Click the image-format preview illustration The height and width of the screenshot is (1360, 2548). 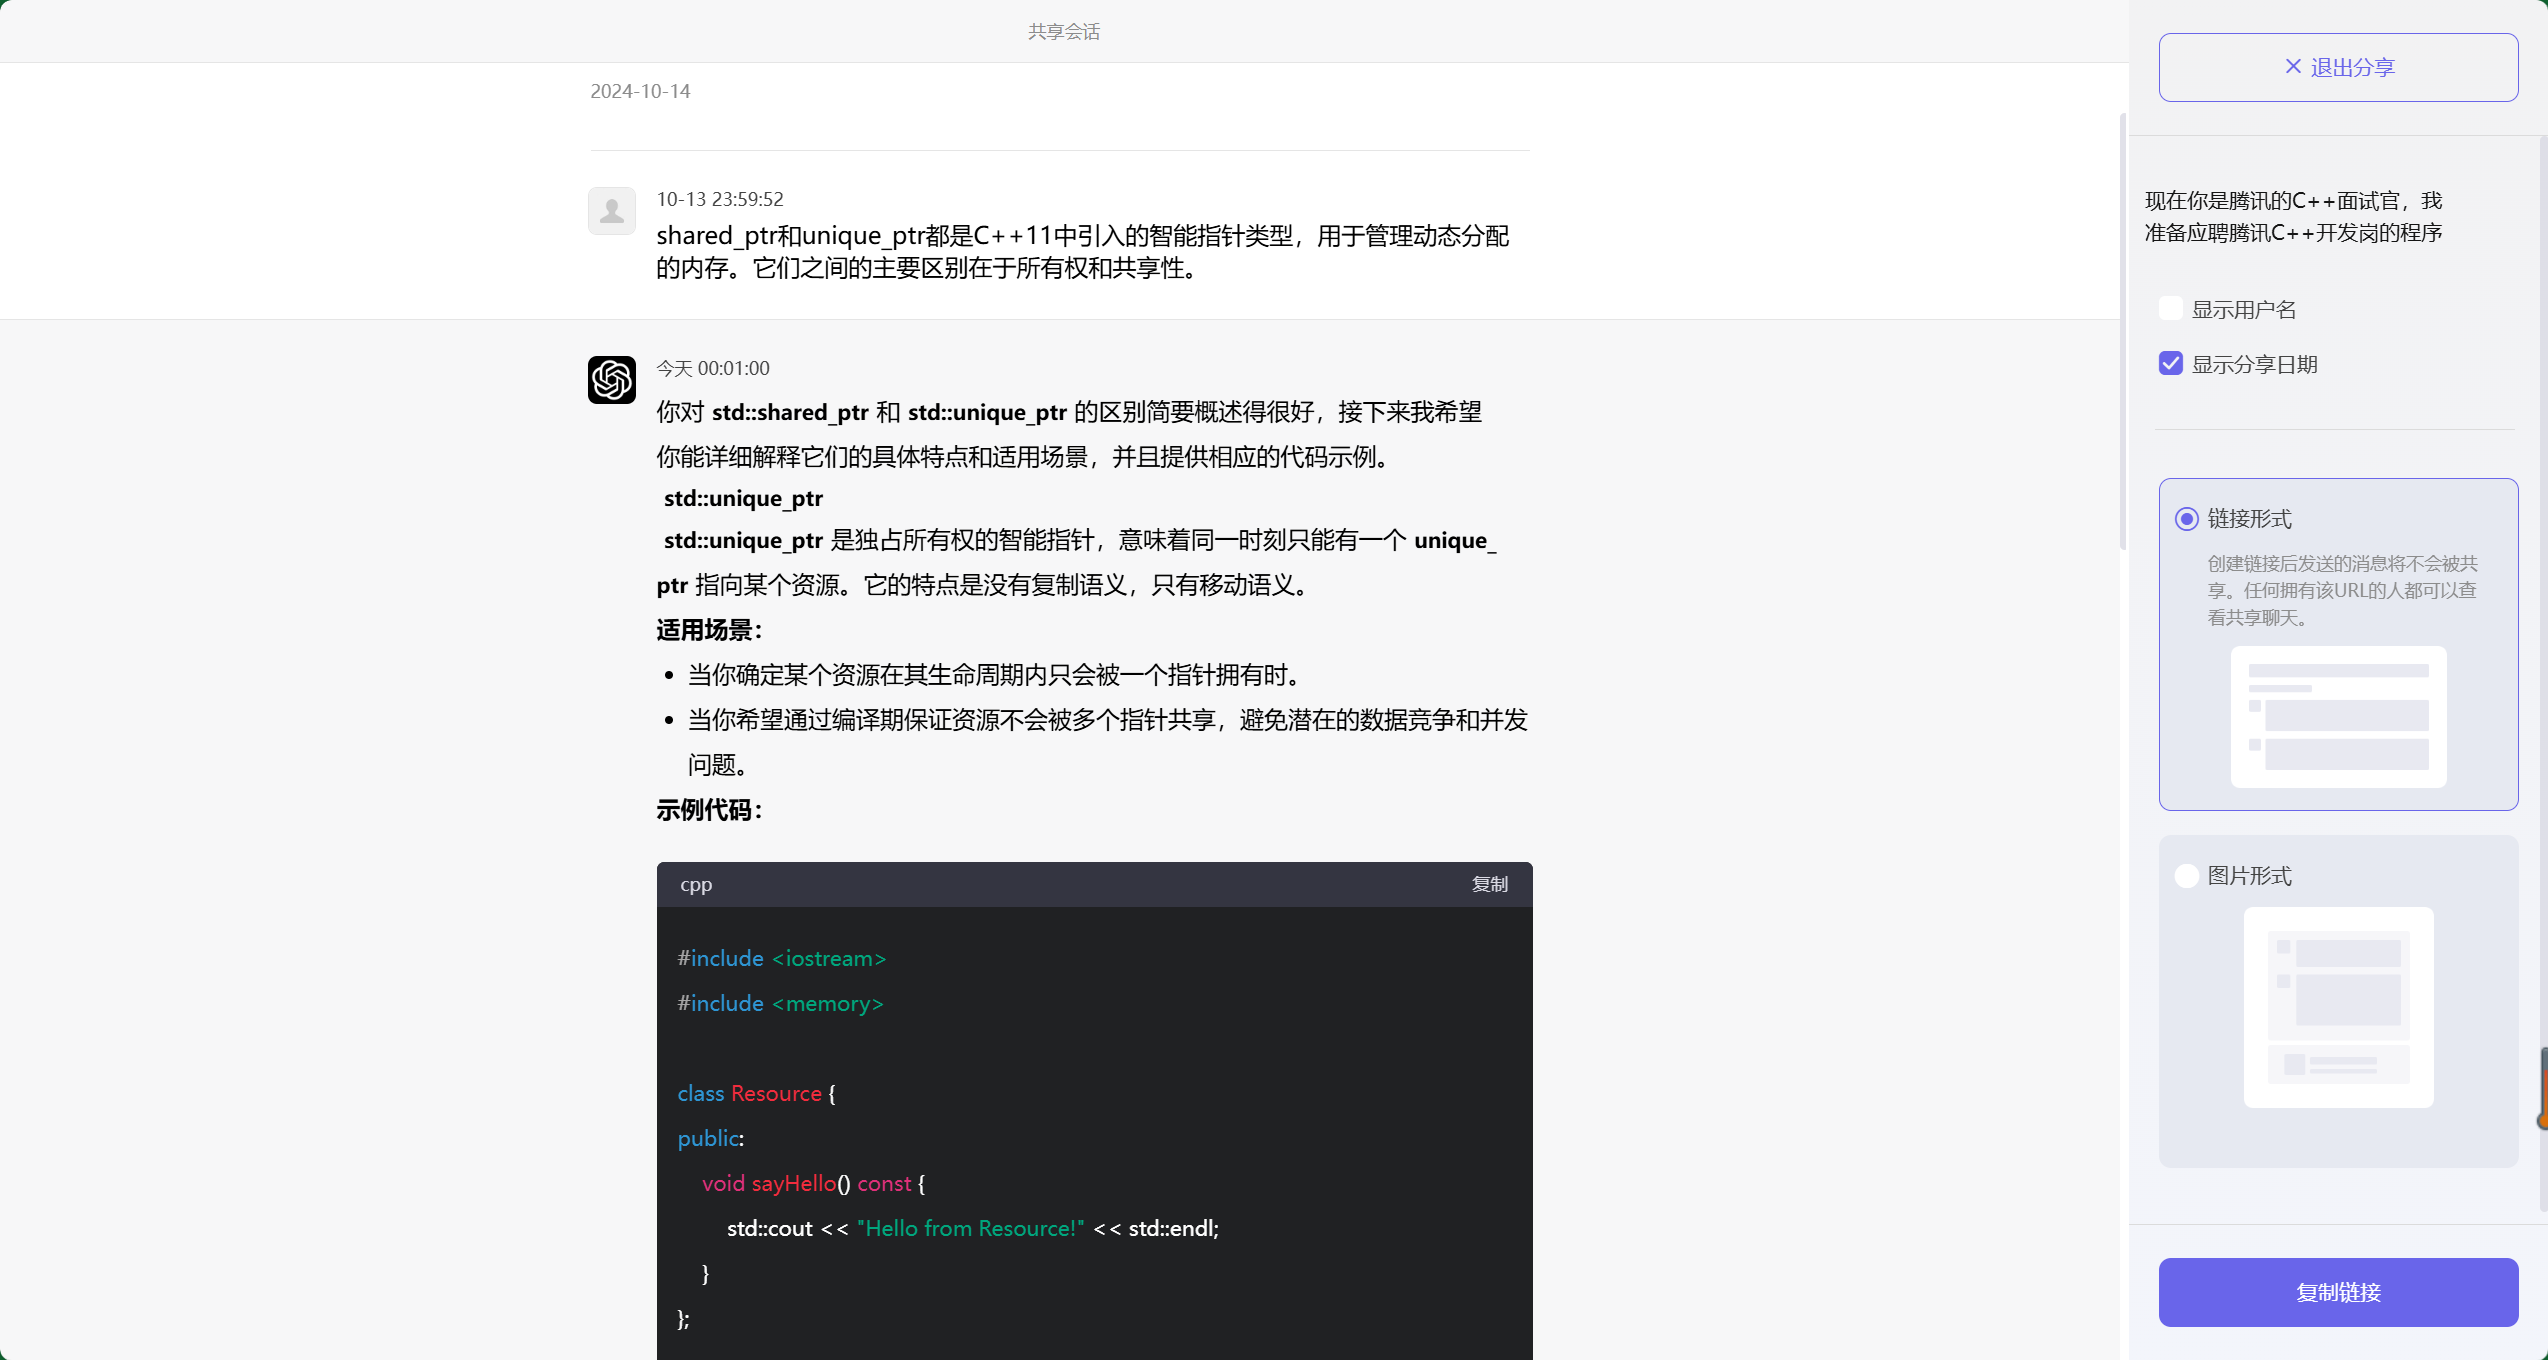coord(2338,1006)
